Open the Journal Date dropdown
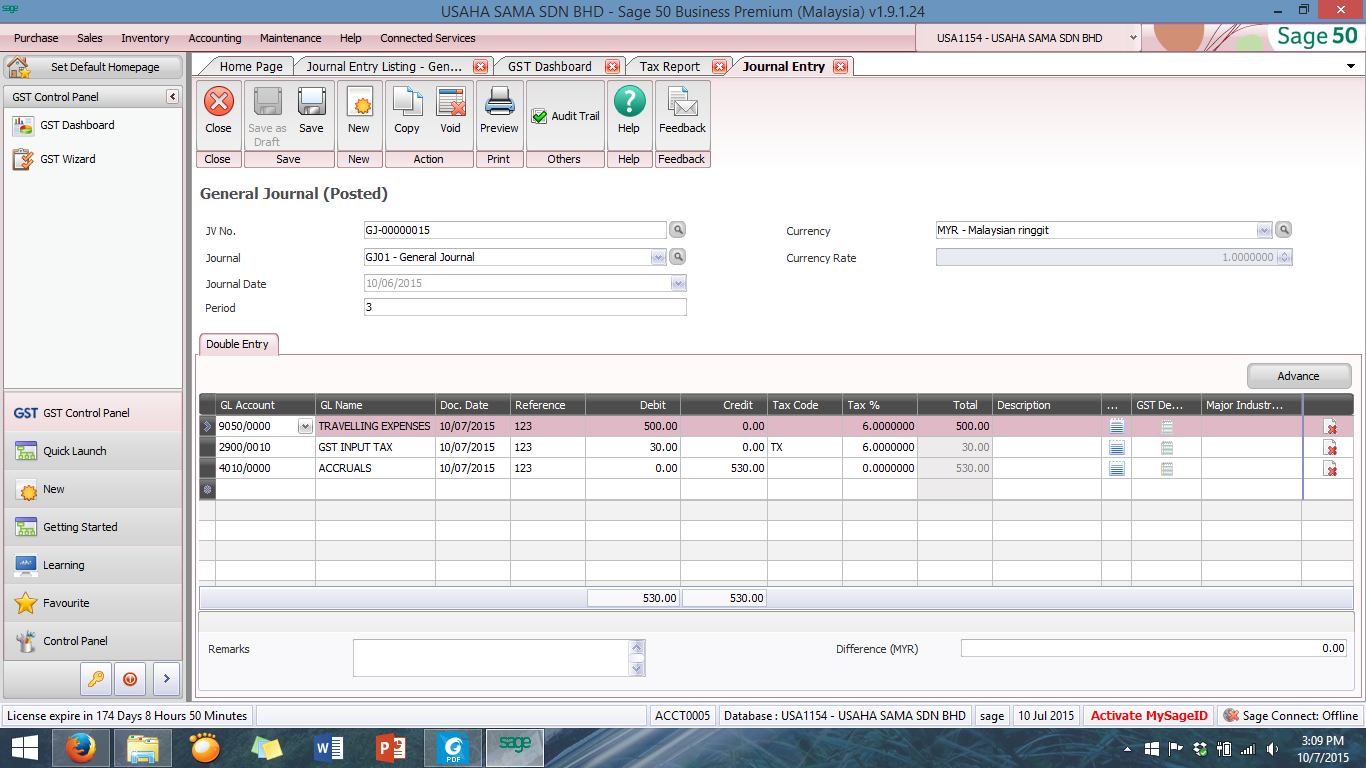The width and height of the screenshot is (1366, 768). (678, 284)
